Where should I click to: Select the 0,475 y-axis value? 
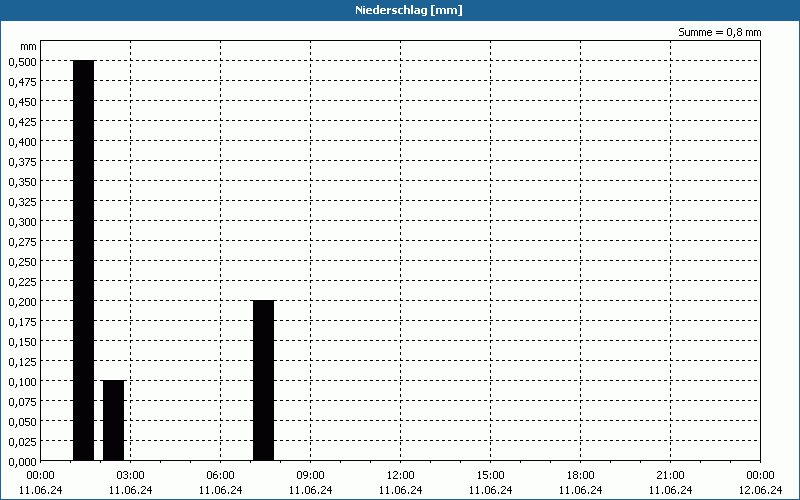[23, 82]
